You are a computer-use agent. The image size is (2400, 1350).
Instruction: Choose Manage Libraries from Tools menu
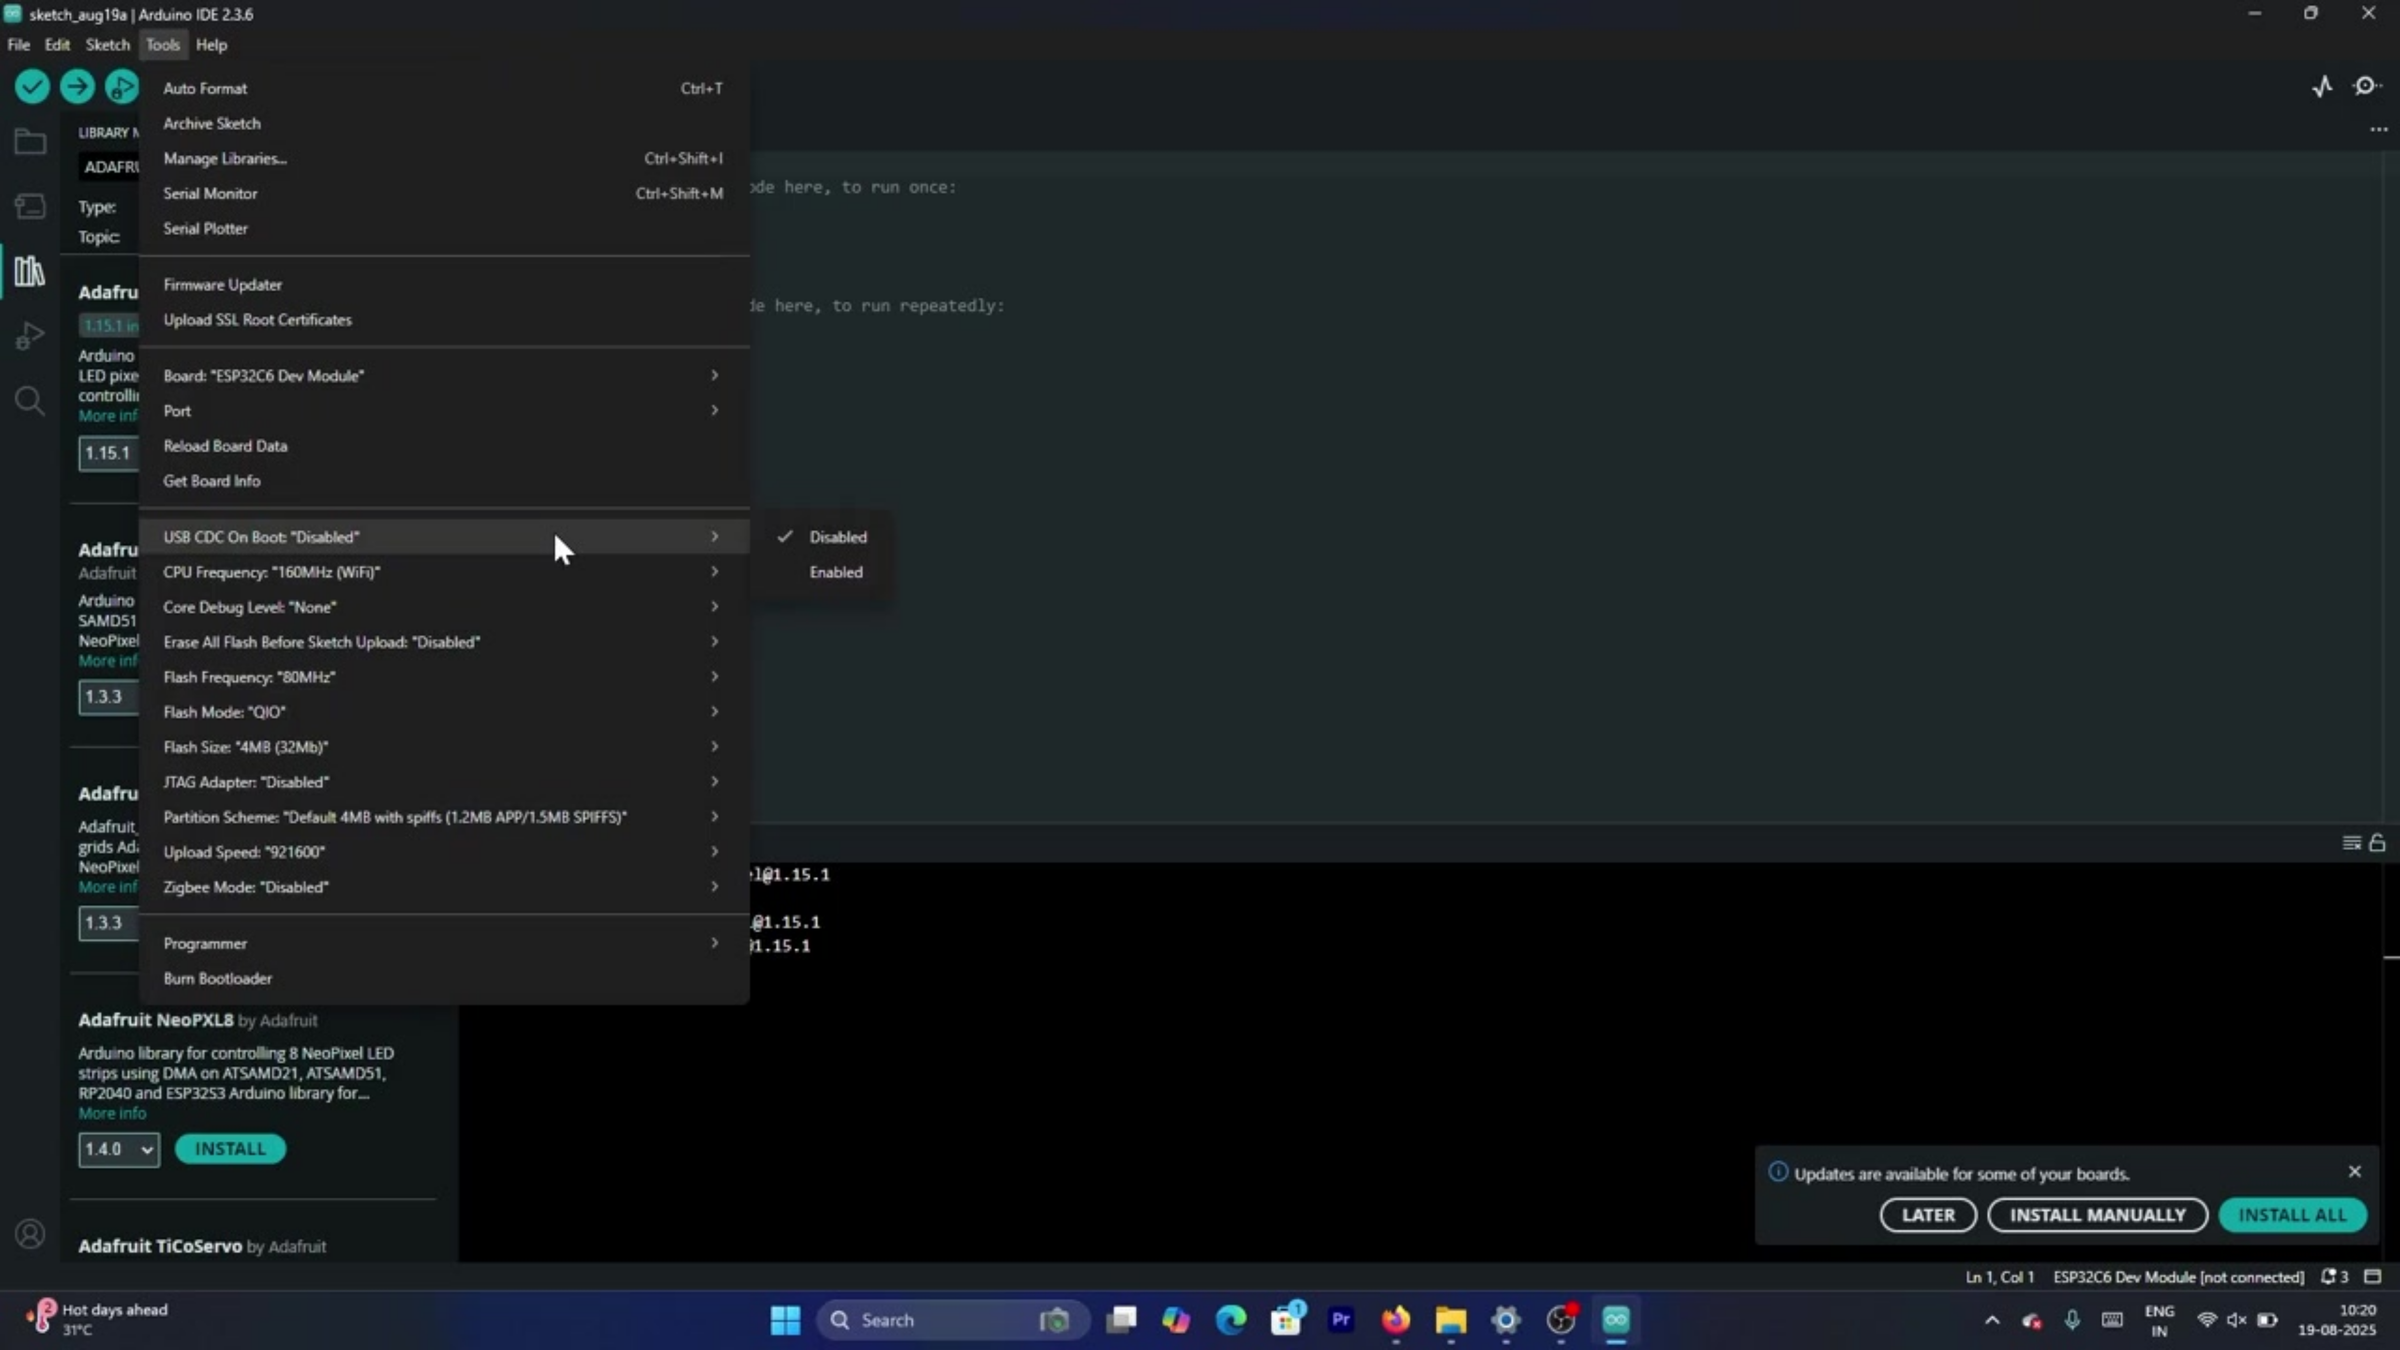[x=444, y=158]
